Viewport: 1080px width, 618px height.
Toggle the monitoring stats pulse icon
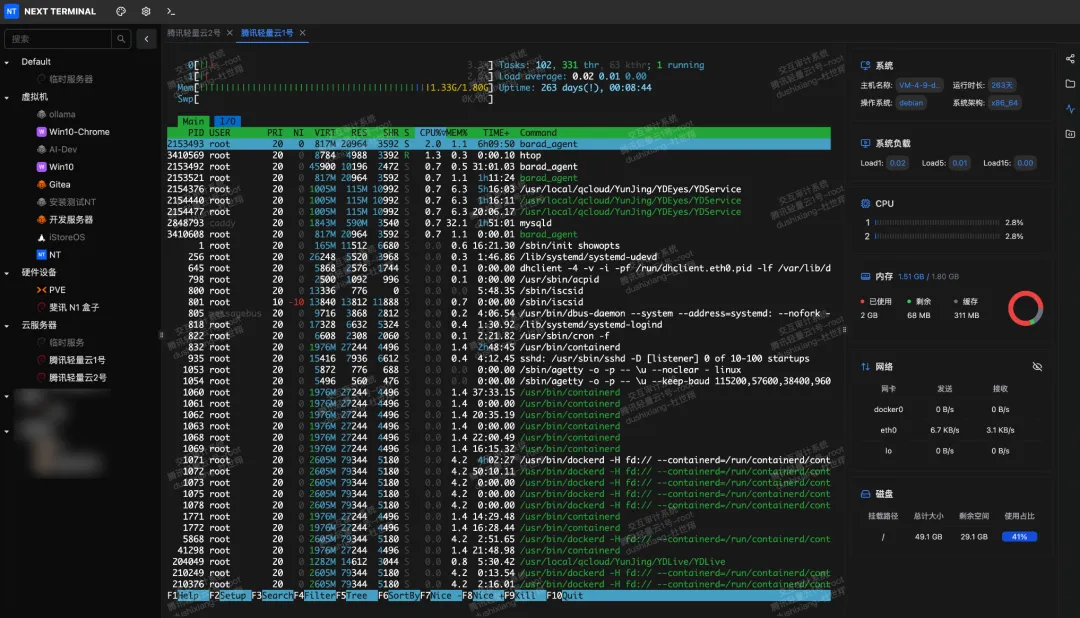pyautogui.click(x=1070, y=109)
